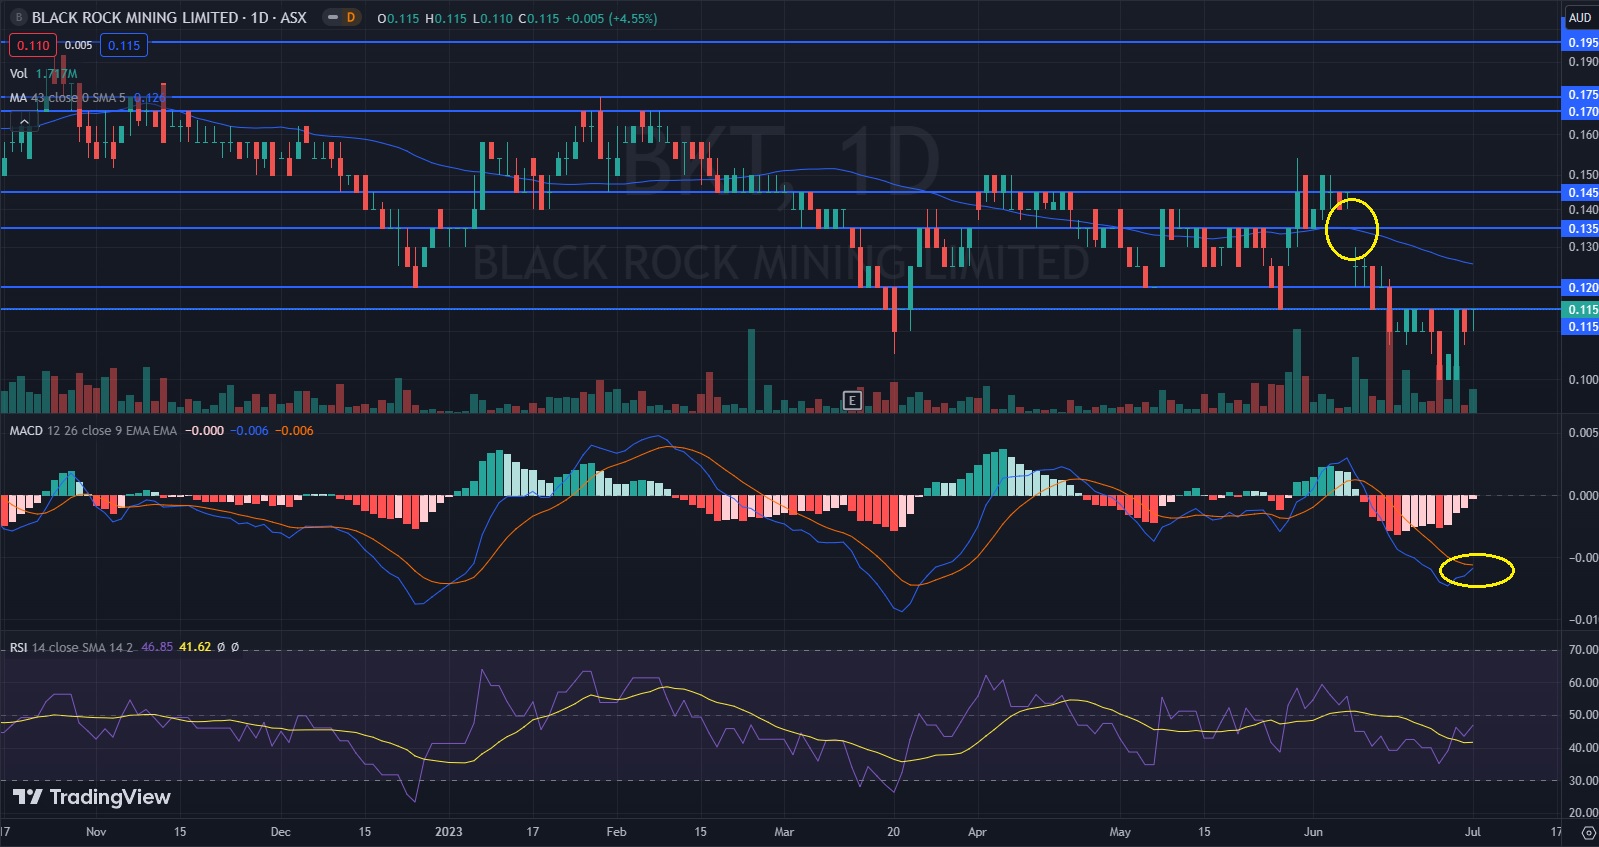Click the grey minus status badge
This screenshot has height=847, width=1599.
(333, 18)
